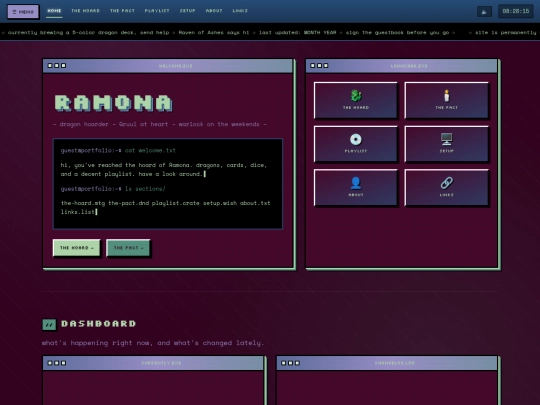The image size is (540, 405).
Task: Toggle the sound button beside the clock
Action: point(484,11)
